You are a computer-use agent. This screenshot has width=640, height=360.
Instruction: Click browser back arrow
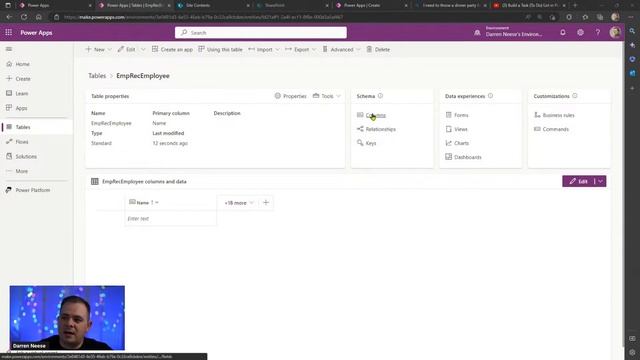[x=9, y=17]
